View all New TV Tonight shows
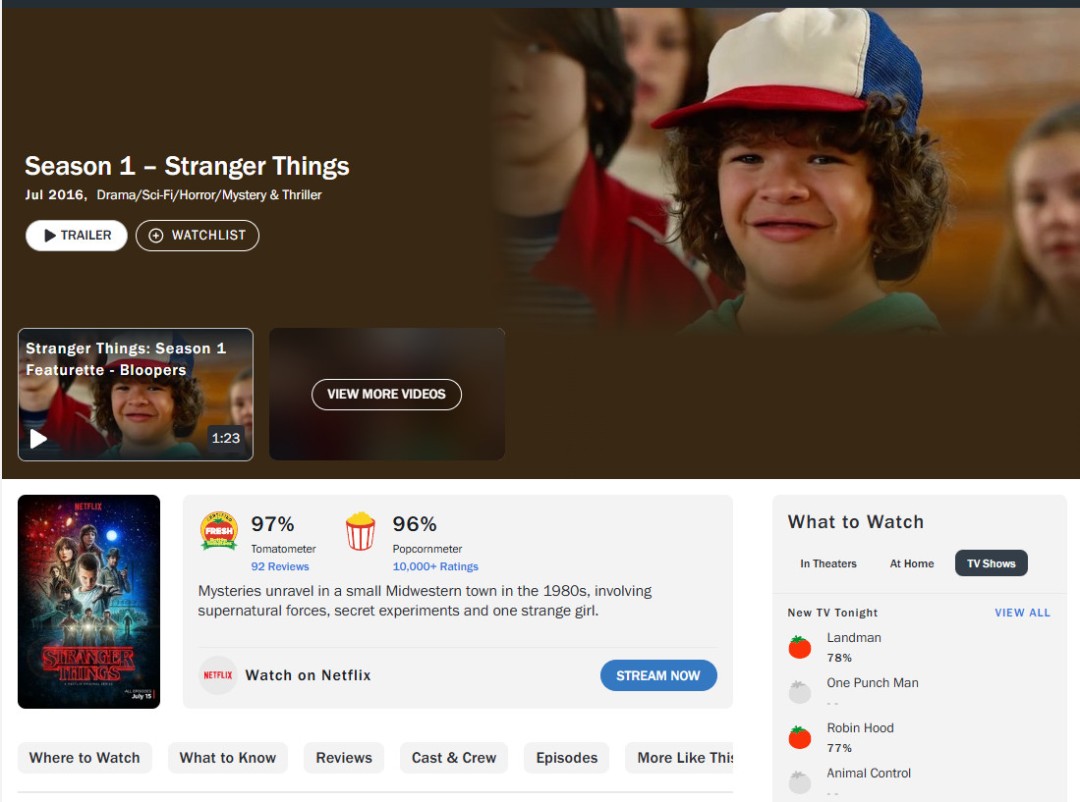The width and height of the screenshot is (1080, 802). tap(1022, 613)
